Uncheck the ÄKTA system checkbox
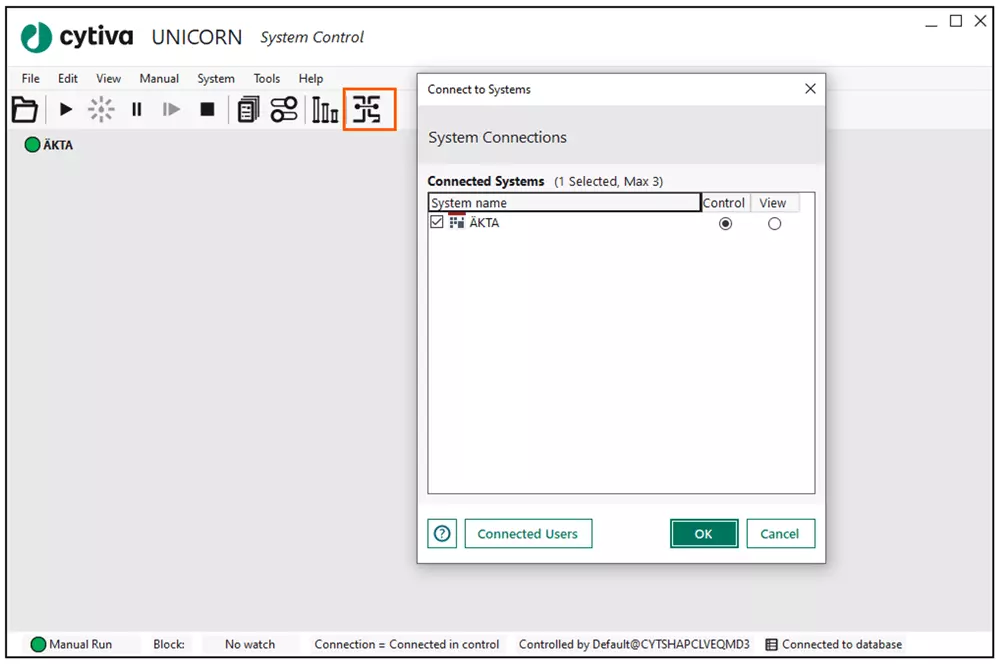The width and height of the screenshot is (1000, 664). pyautogui.click(x=436, y=222)
